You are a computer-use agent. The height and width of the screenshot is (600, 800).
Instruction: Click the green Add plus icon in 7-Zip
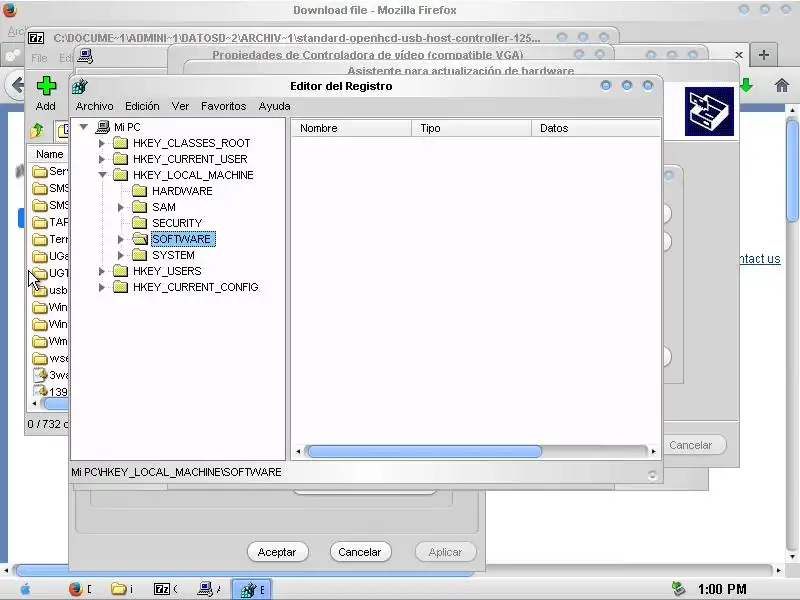(46, 86)
